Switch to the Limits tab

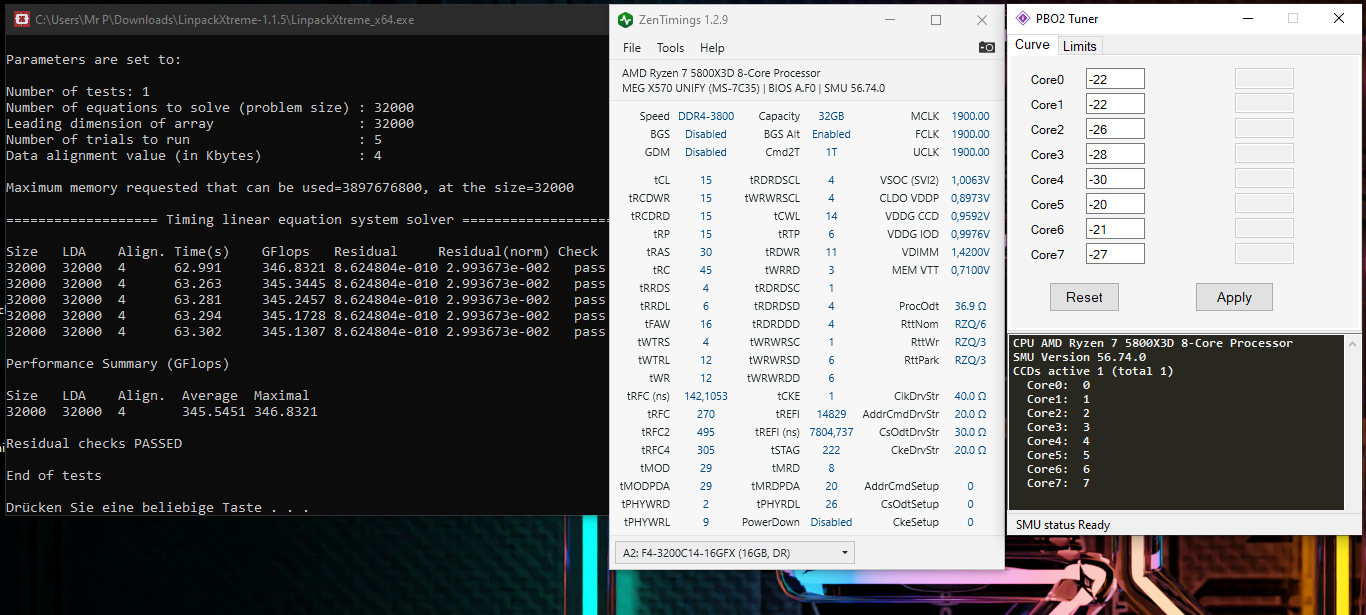(x=1079, y=45)
